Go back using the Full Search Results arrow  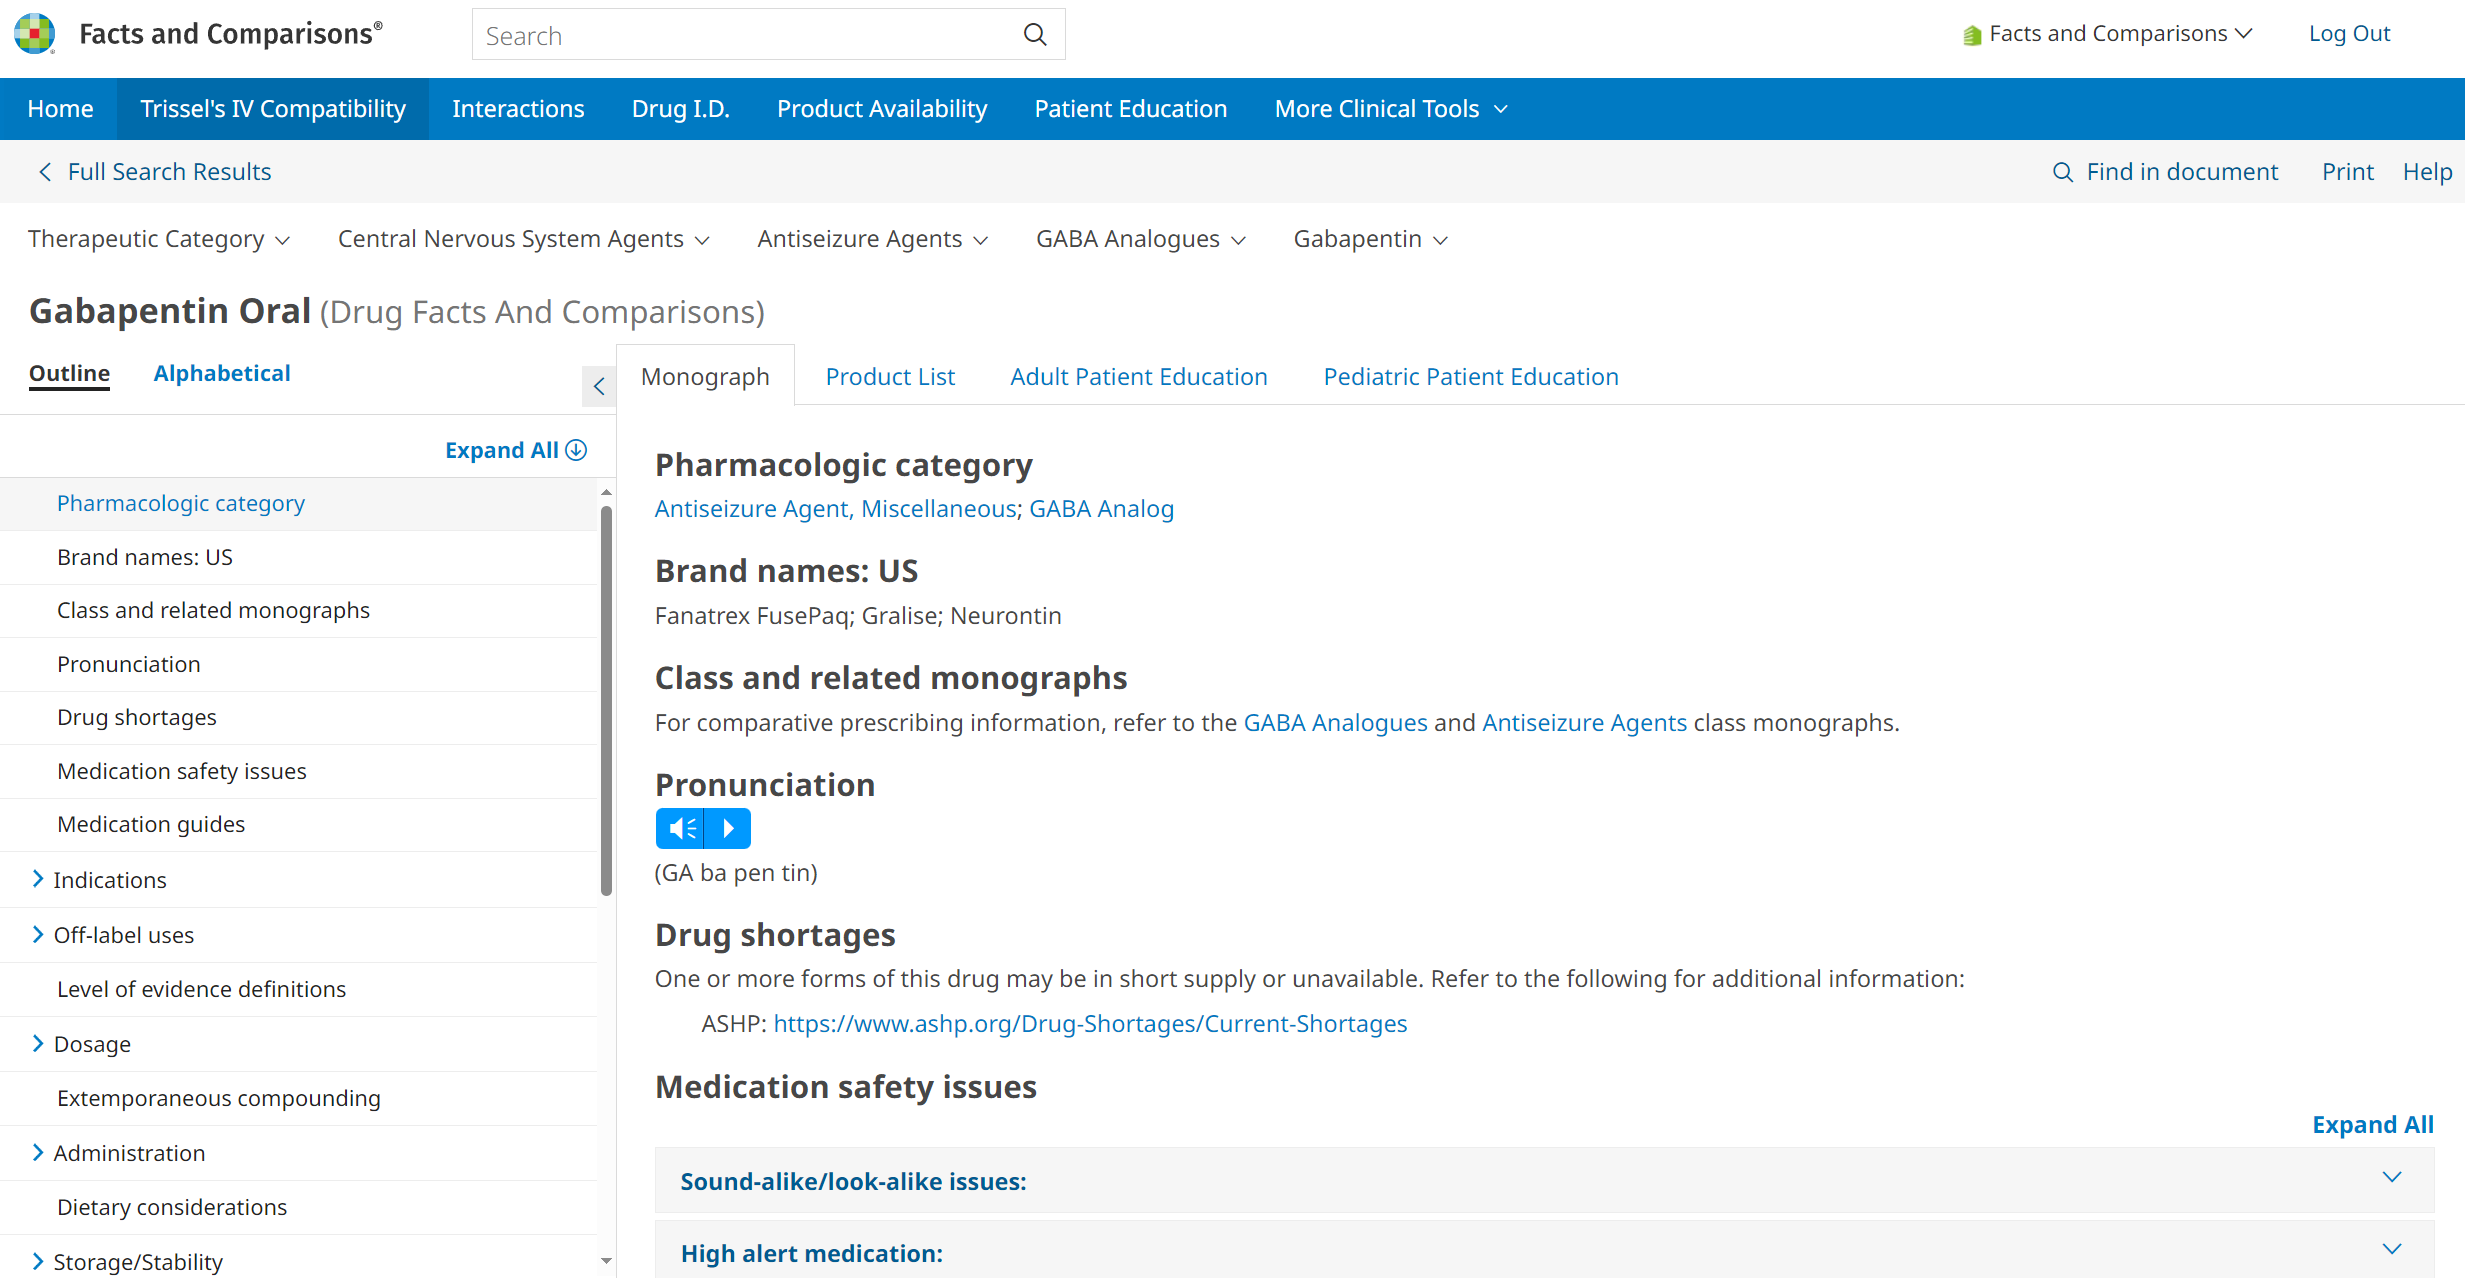(45, 172)
